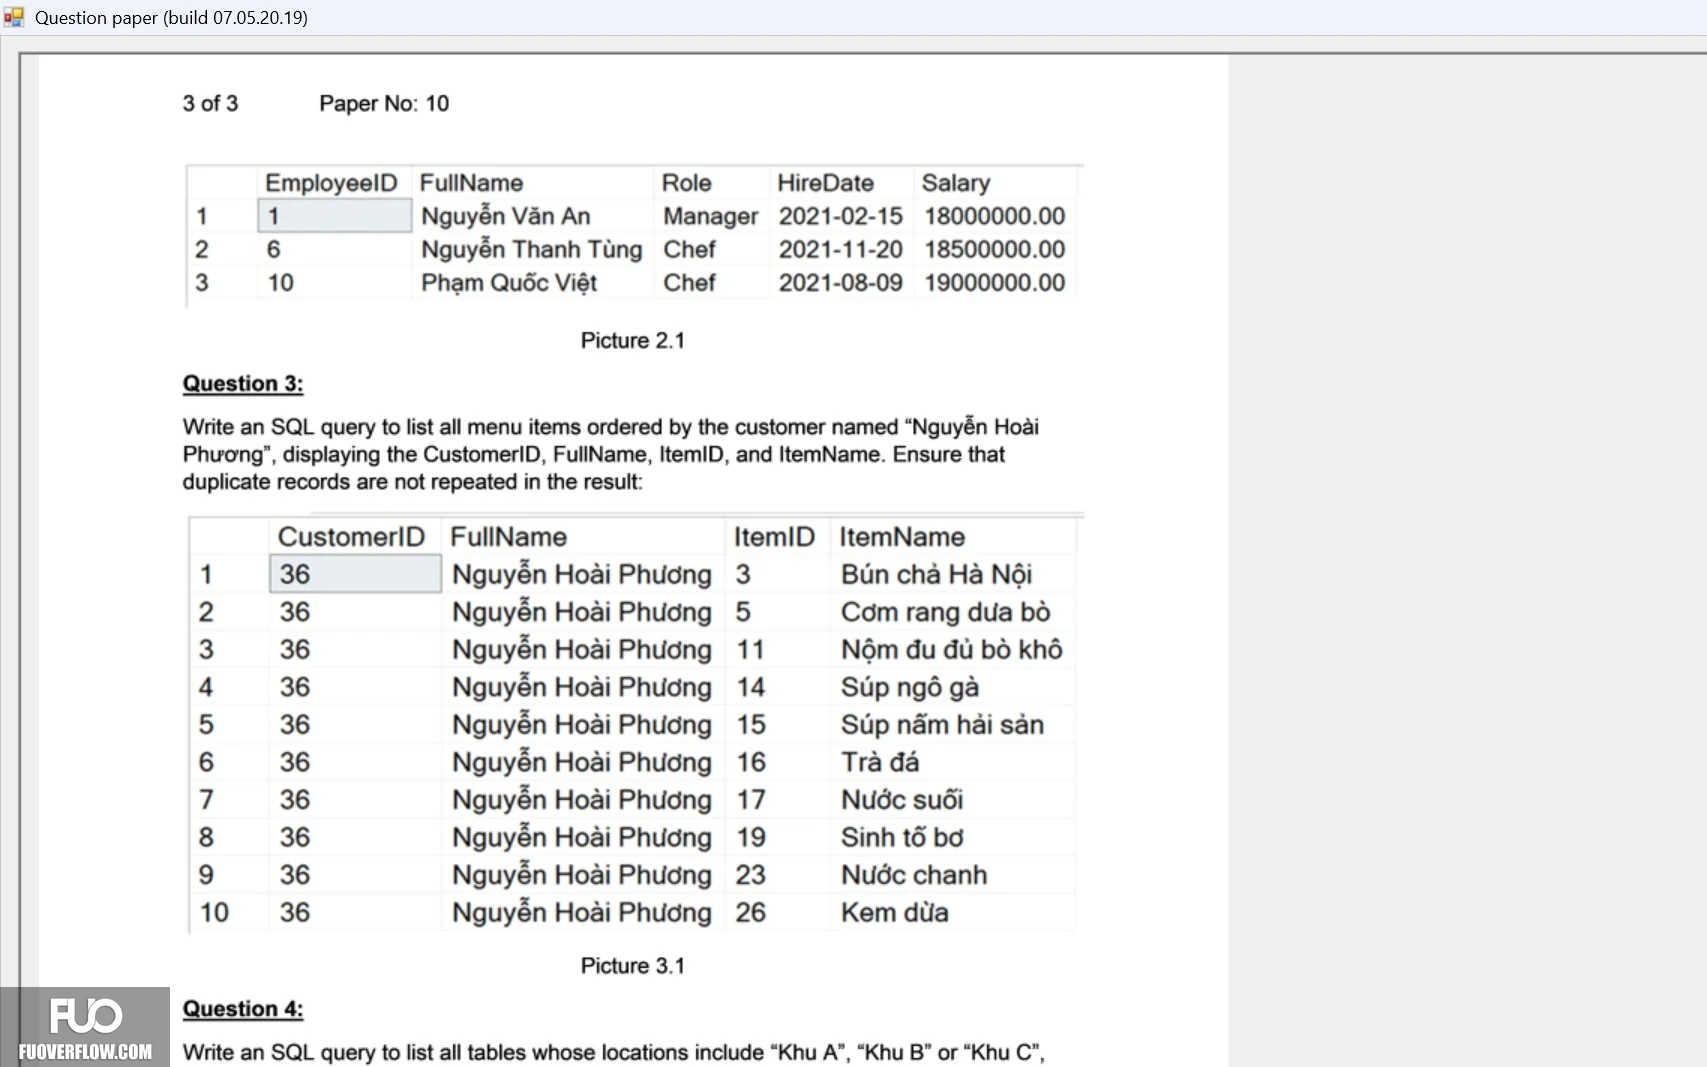Click the hire date 2021-11-20 cell

click(841, 249)
